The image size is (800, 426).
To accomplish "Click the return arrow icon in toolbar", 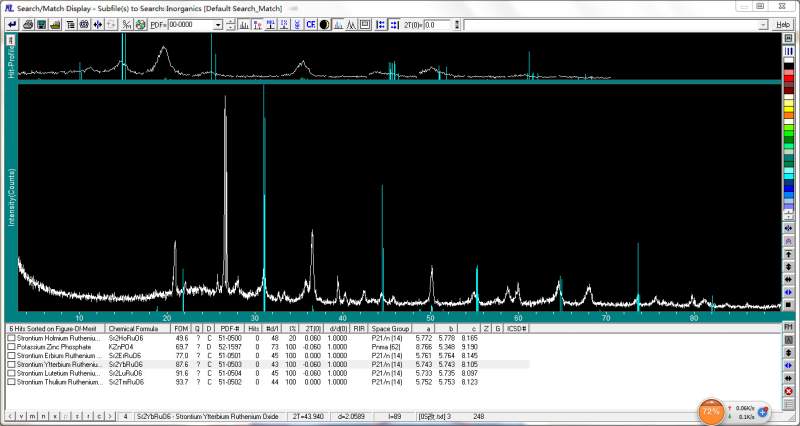I will pyautogui.click(x=11, y=24).
